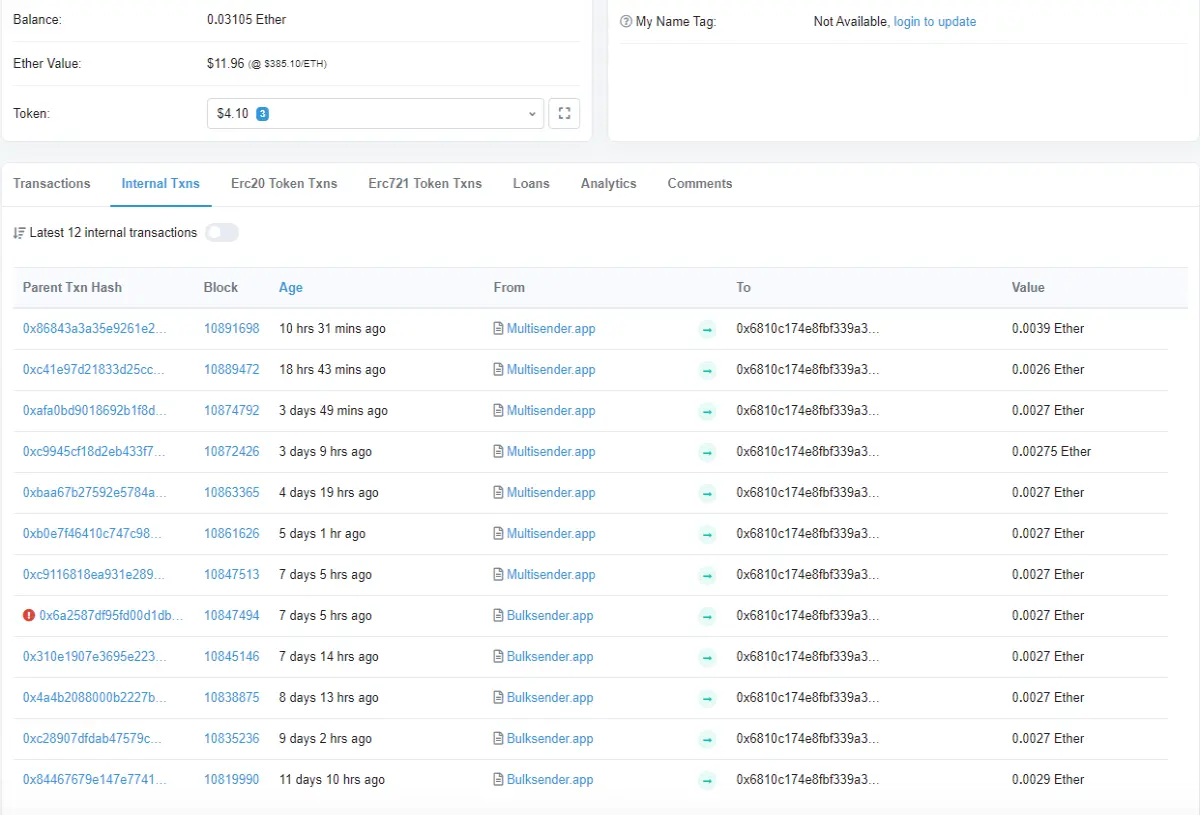Screen dimensions: 1200x815
Task: Open the Token $4.10 dropdown
Action: click(375, 114)
